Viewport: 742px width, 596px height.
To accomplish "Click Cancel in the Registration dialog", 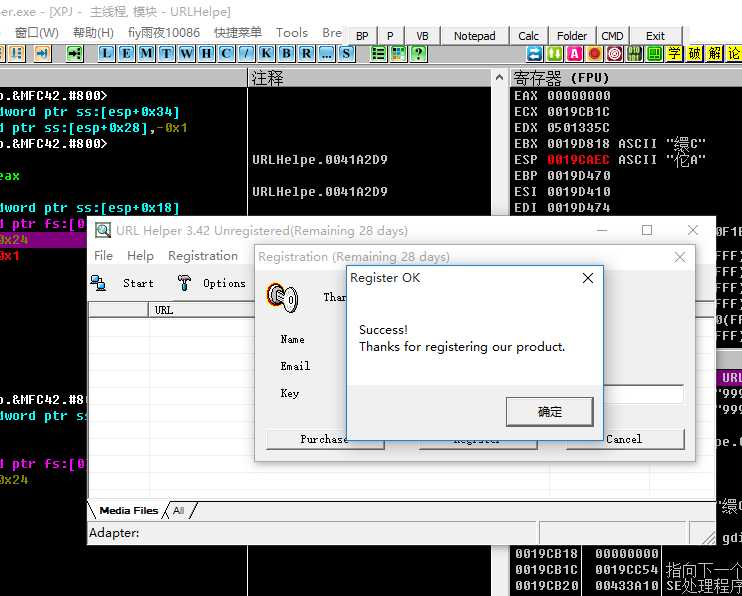I will click(625, 439).
